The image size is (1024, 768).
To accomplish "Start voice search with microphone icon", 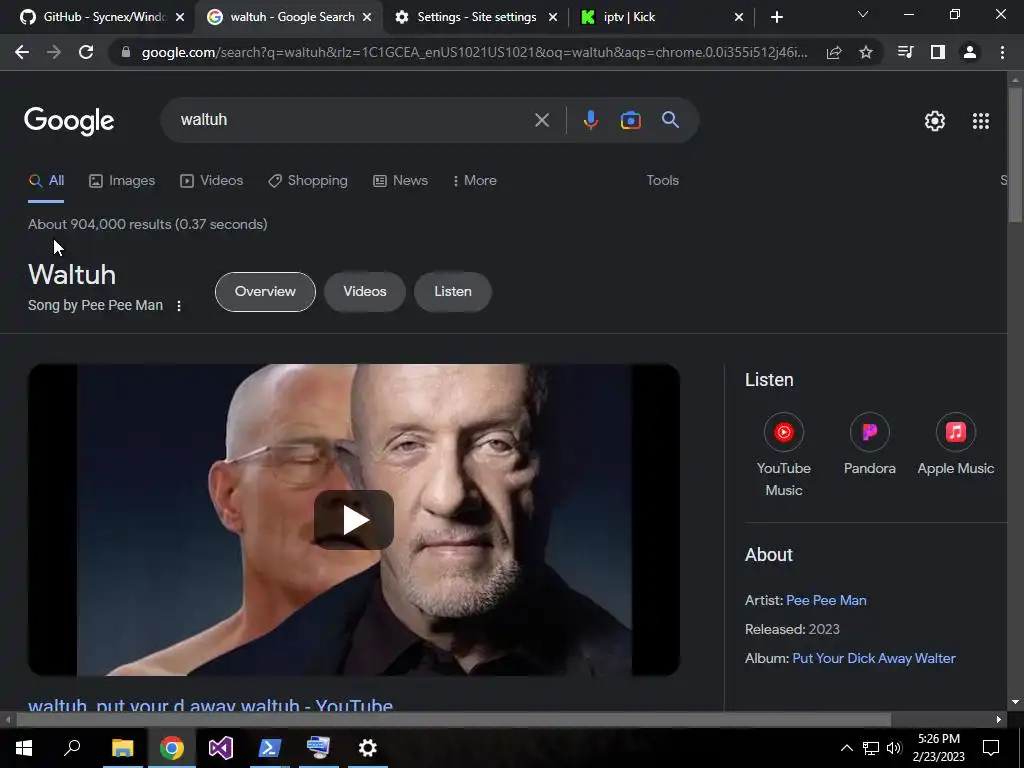I will (590, 120).
